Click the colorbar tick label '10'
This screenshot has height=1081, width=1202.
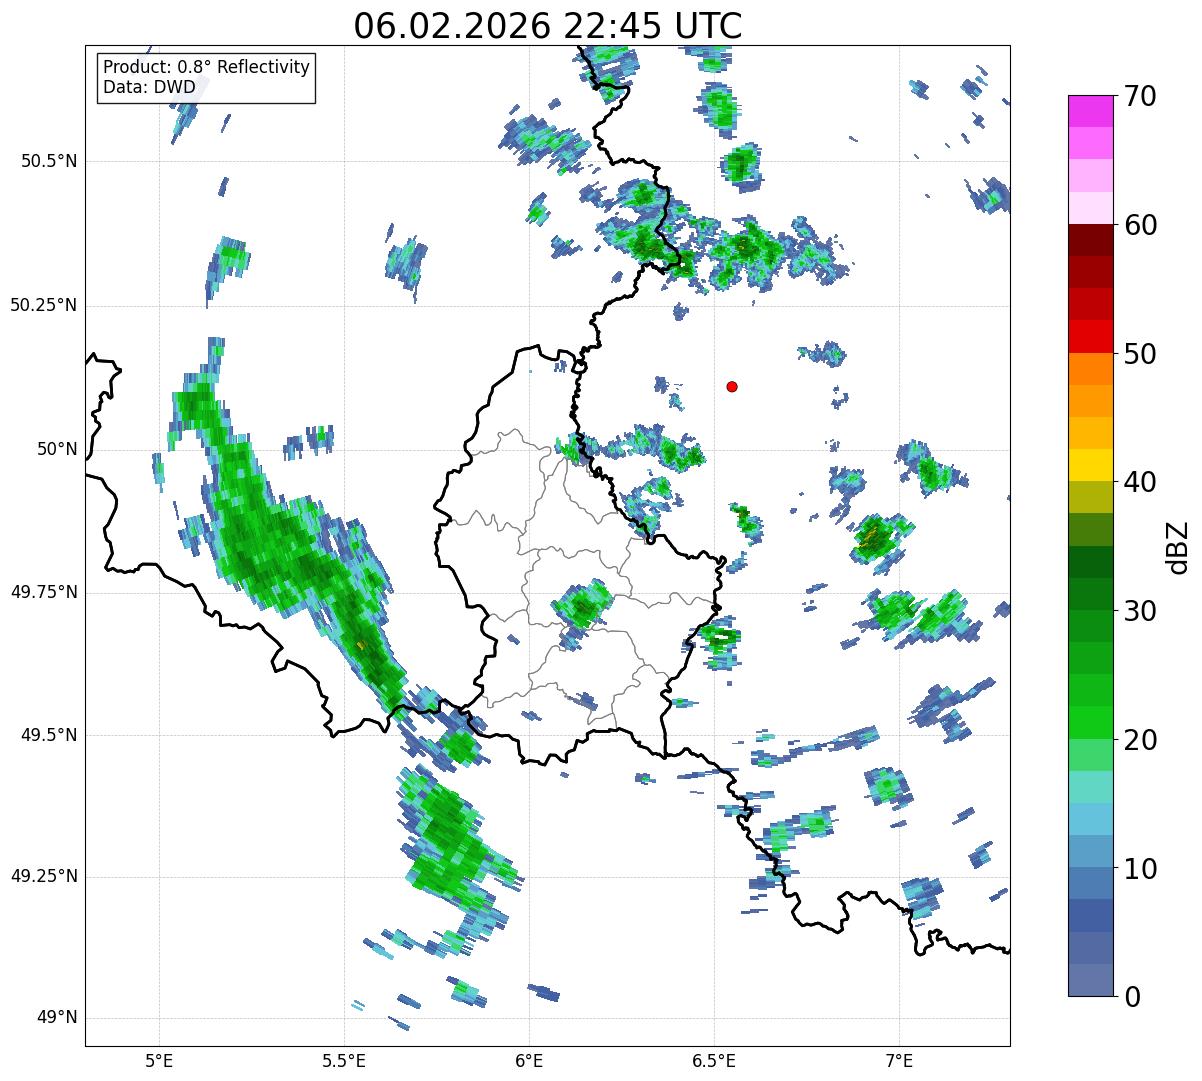1139,868
